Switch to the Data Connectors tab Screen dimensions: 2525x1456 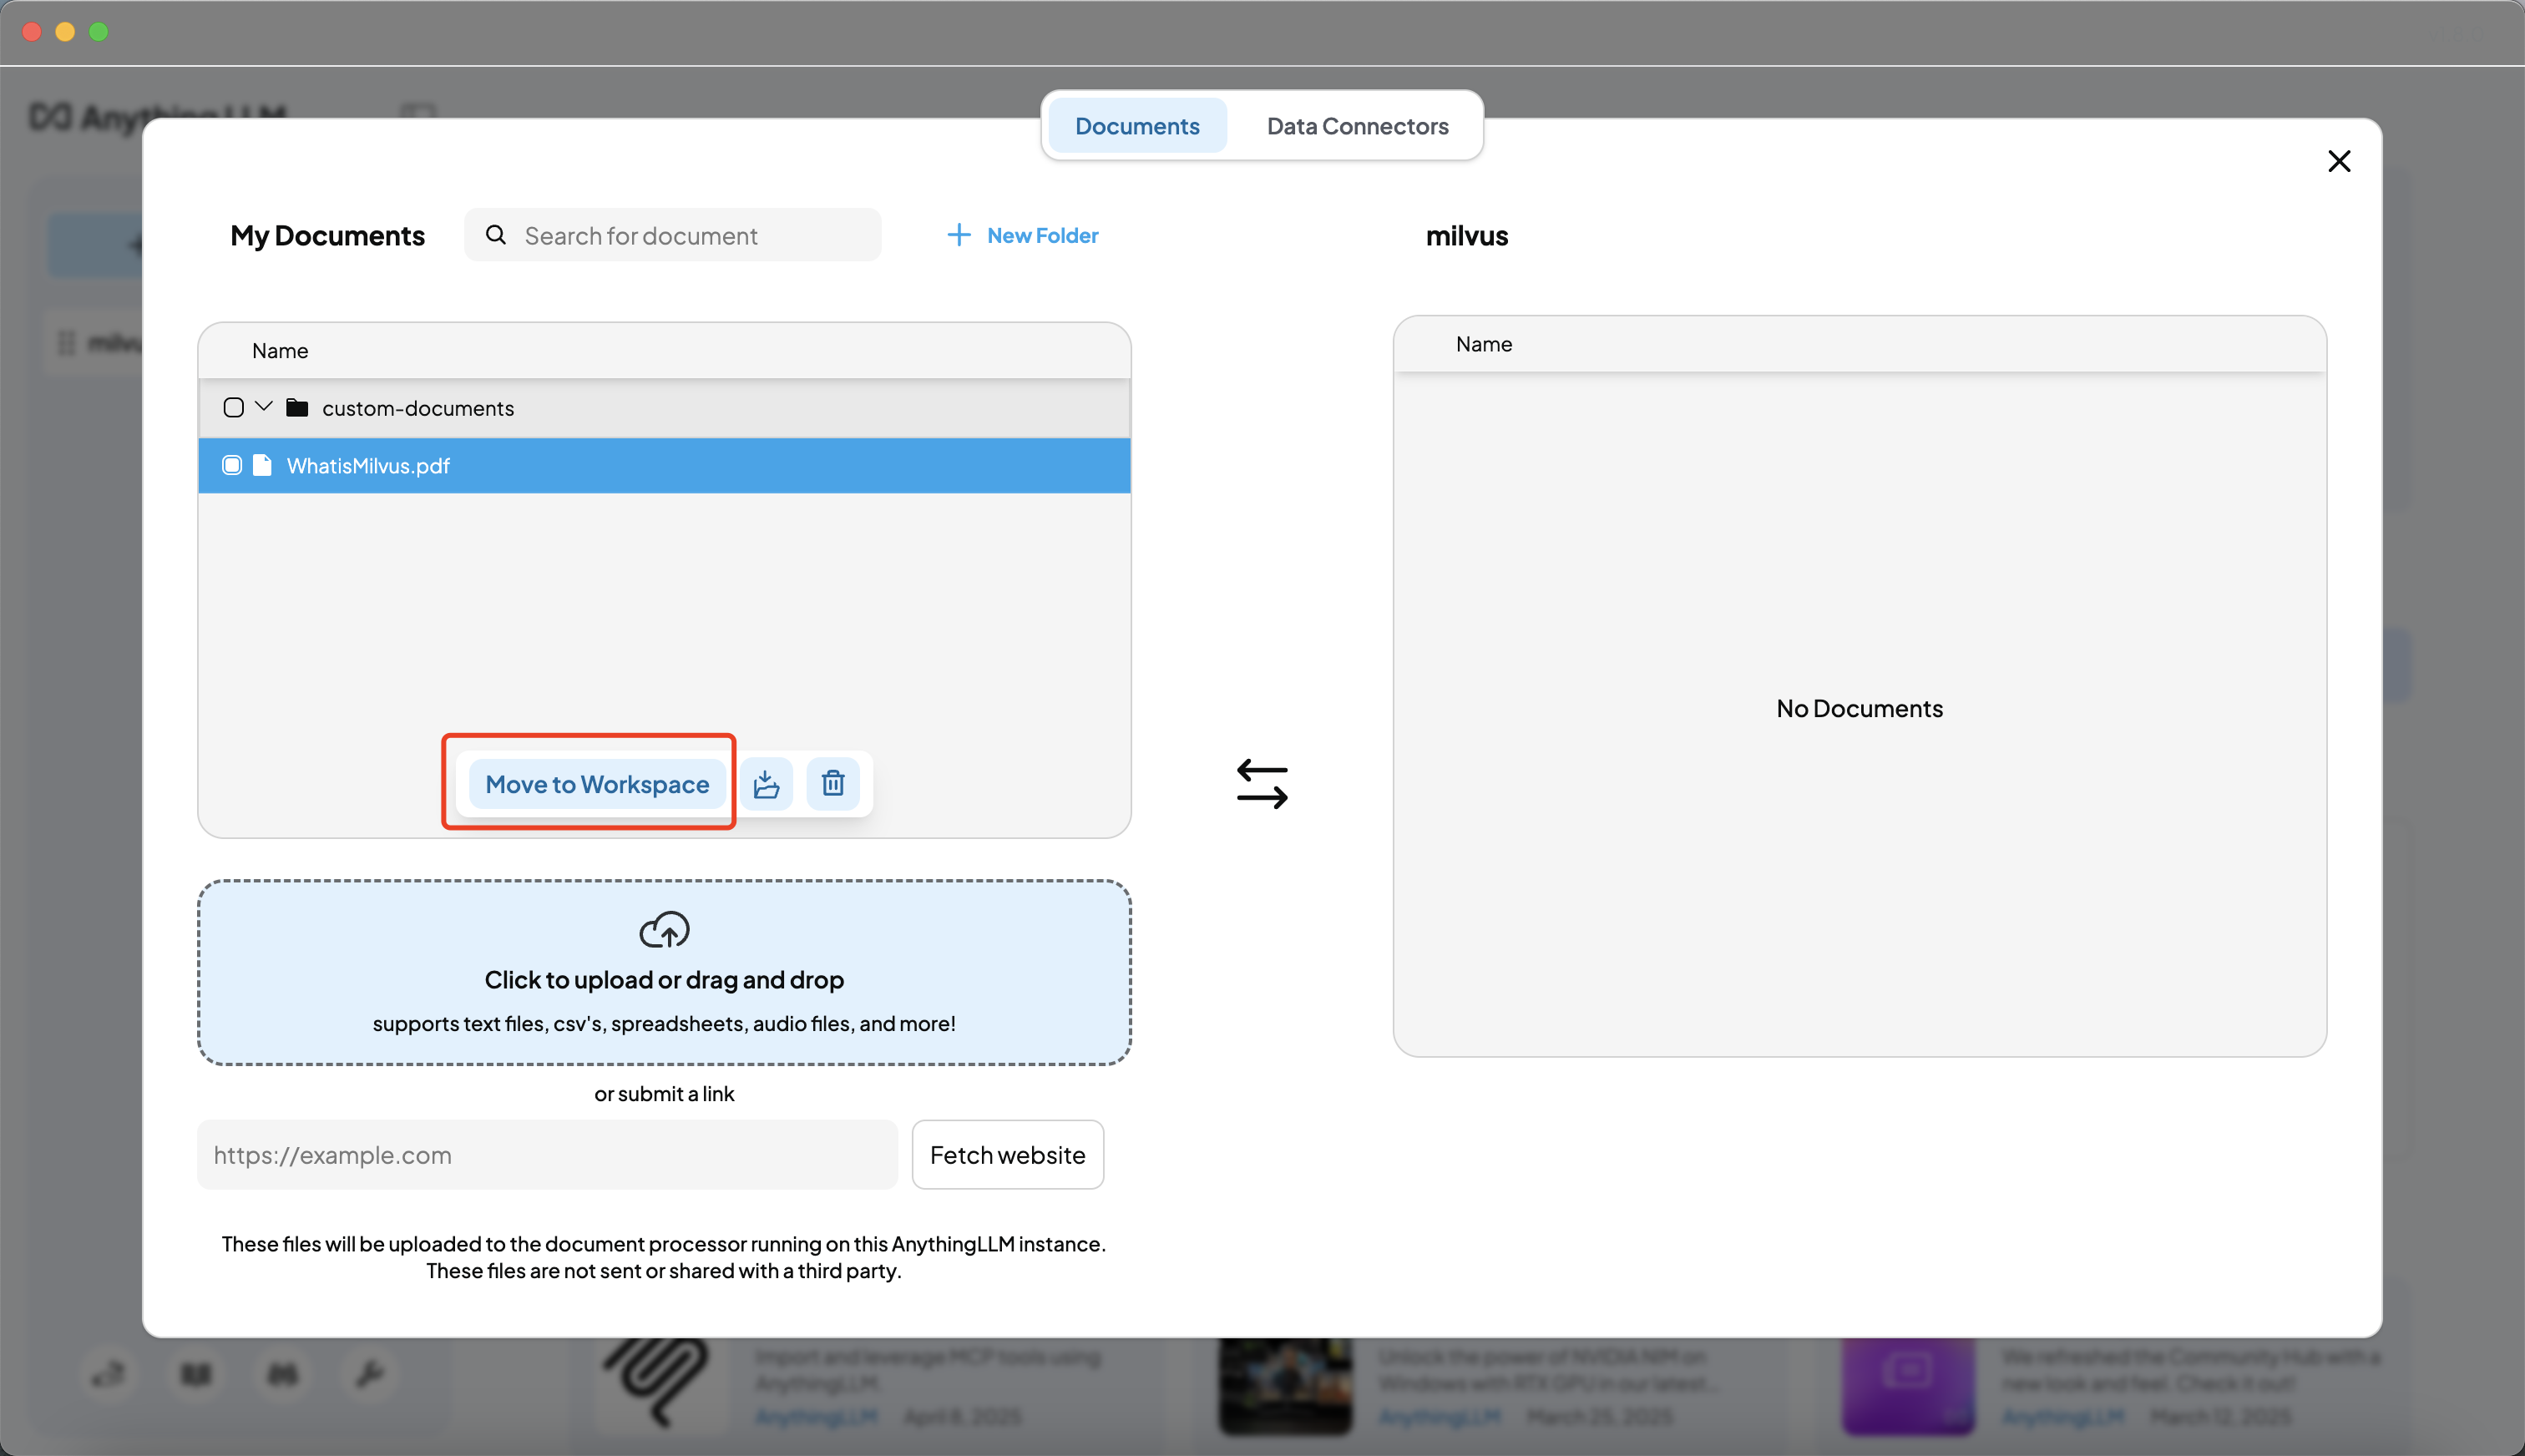1357,125
